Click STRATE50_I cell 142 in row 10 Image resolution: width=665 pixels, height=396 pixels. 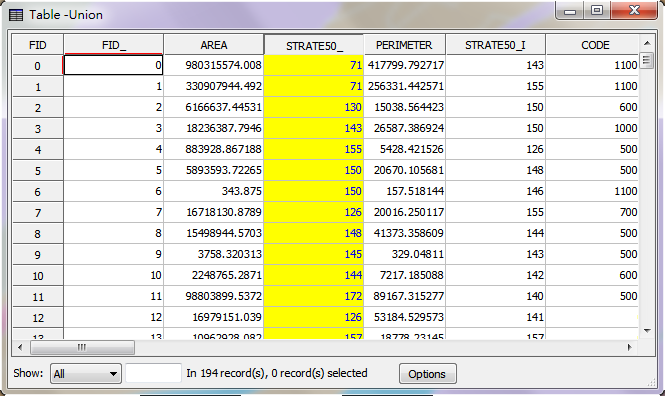click(495, 275)
